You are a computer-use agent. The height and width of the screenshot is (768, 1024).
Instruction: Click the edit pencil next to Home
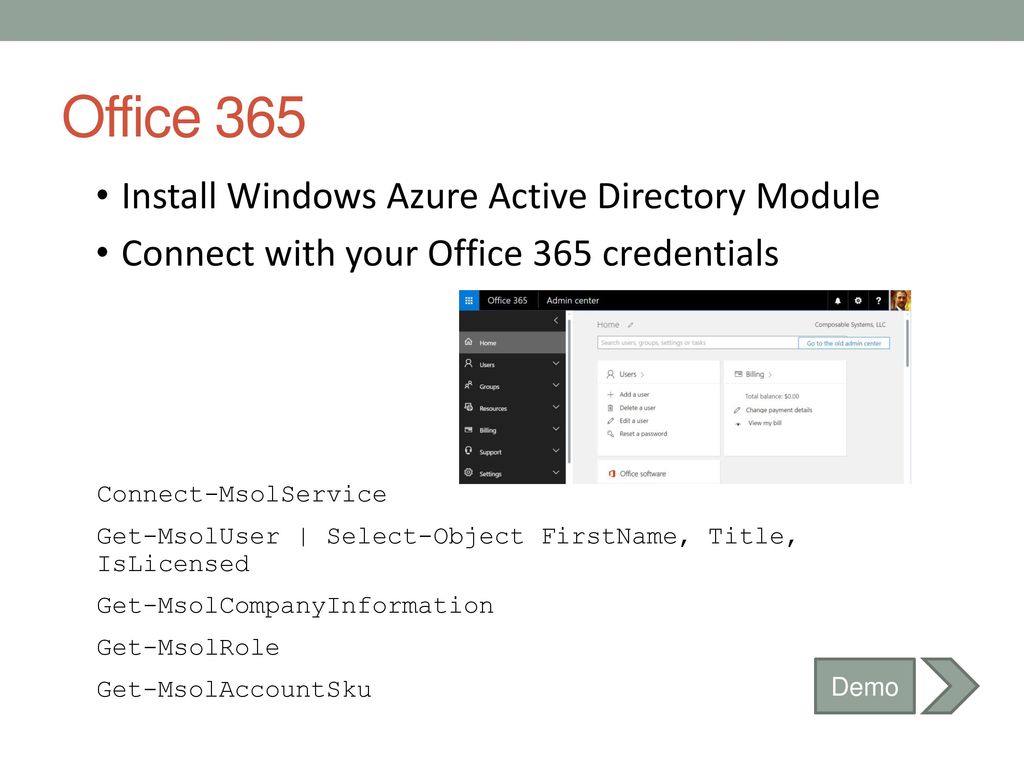[x=631, y=325]
